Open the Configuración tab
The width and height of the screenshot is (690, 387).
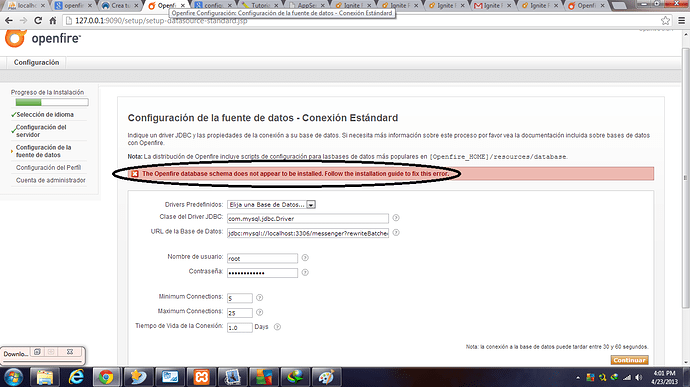coord(36,63)
